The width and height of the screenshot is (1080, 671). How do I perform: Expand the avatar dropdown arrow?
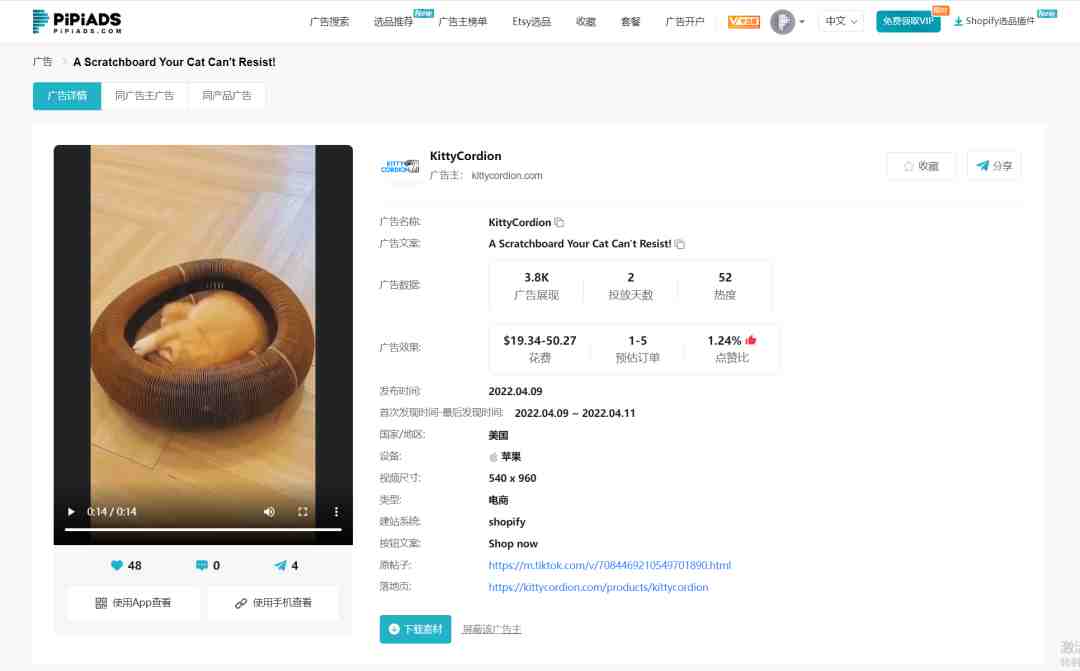click(x=802, y=21)
